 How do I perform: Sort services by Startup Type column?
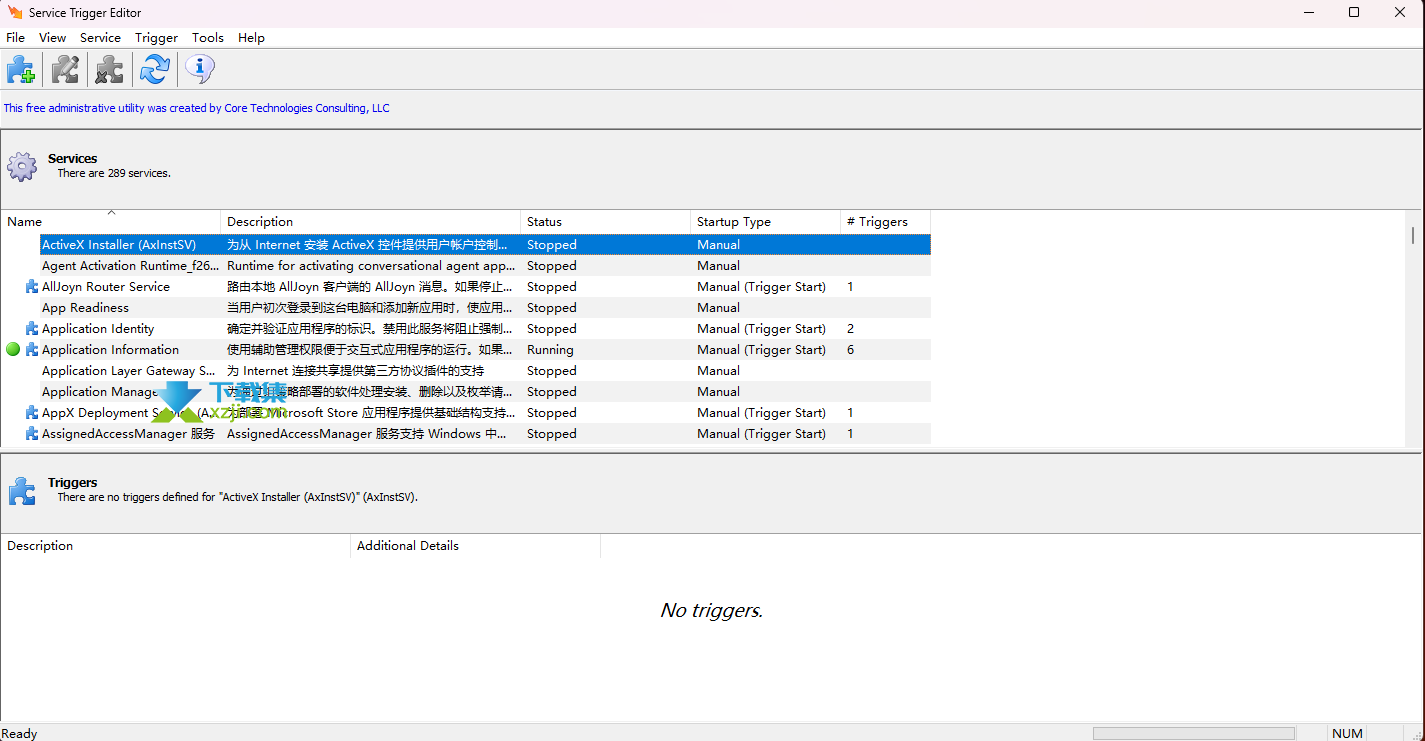[x=765, y=222]
